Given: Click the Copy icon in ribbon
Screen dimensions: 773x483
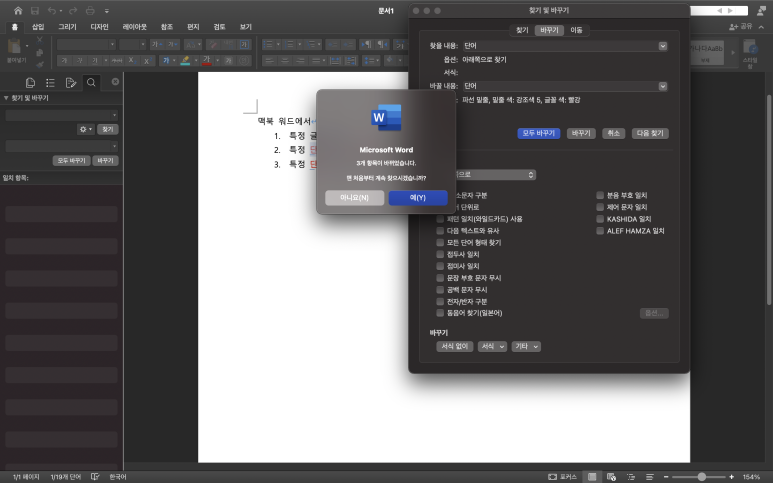Looking at the screenshot, I should (x=40, y=52).
